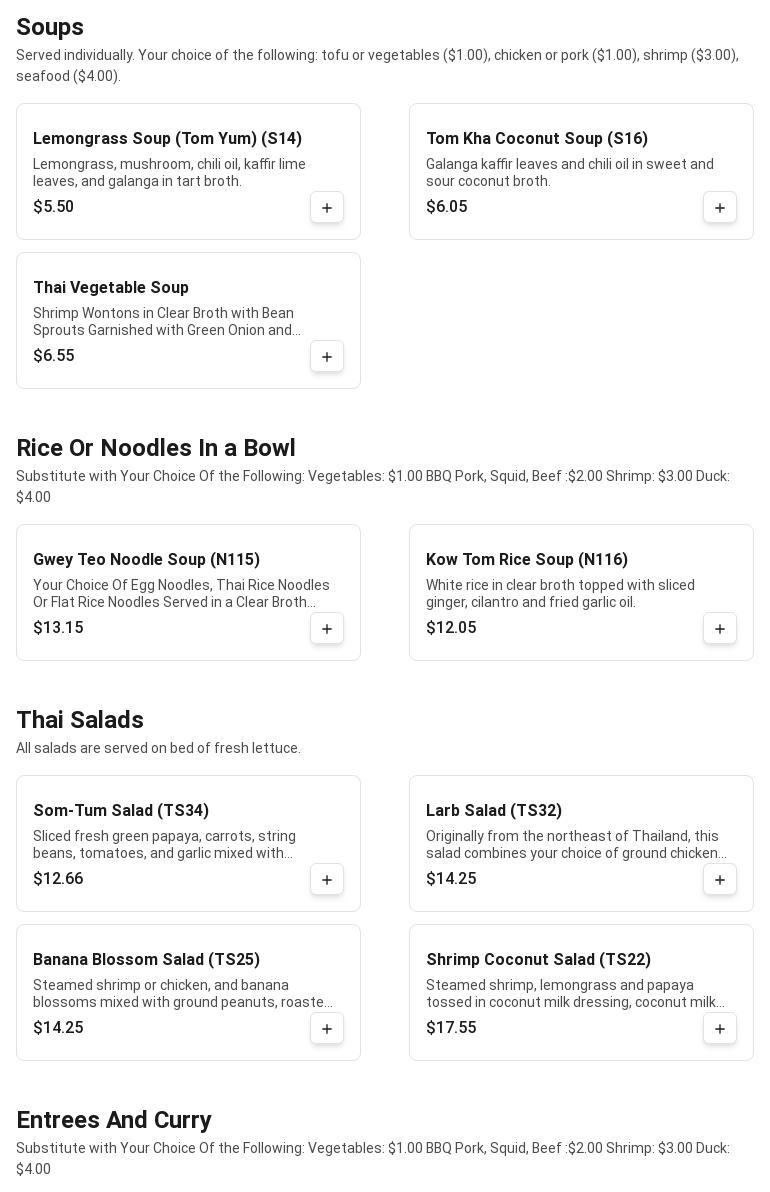The image size is (770, 1192).
Task: Click the Thai Salads section heading
Action: click(x=80, y=721)
